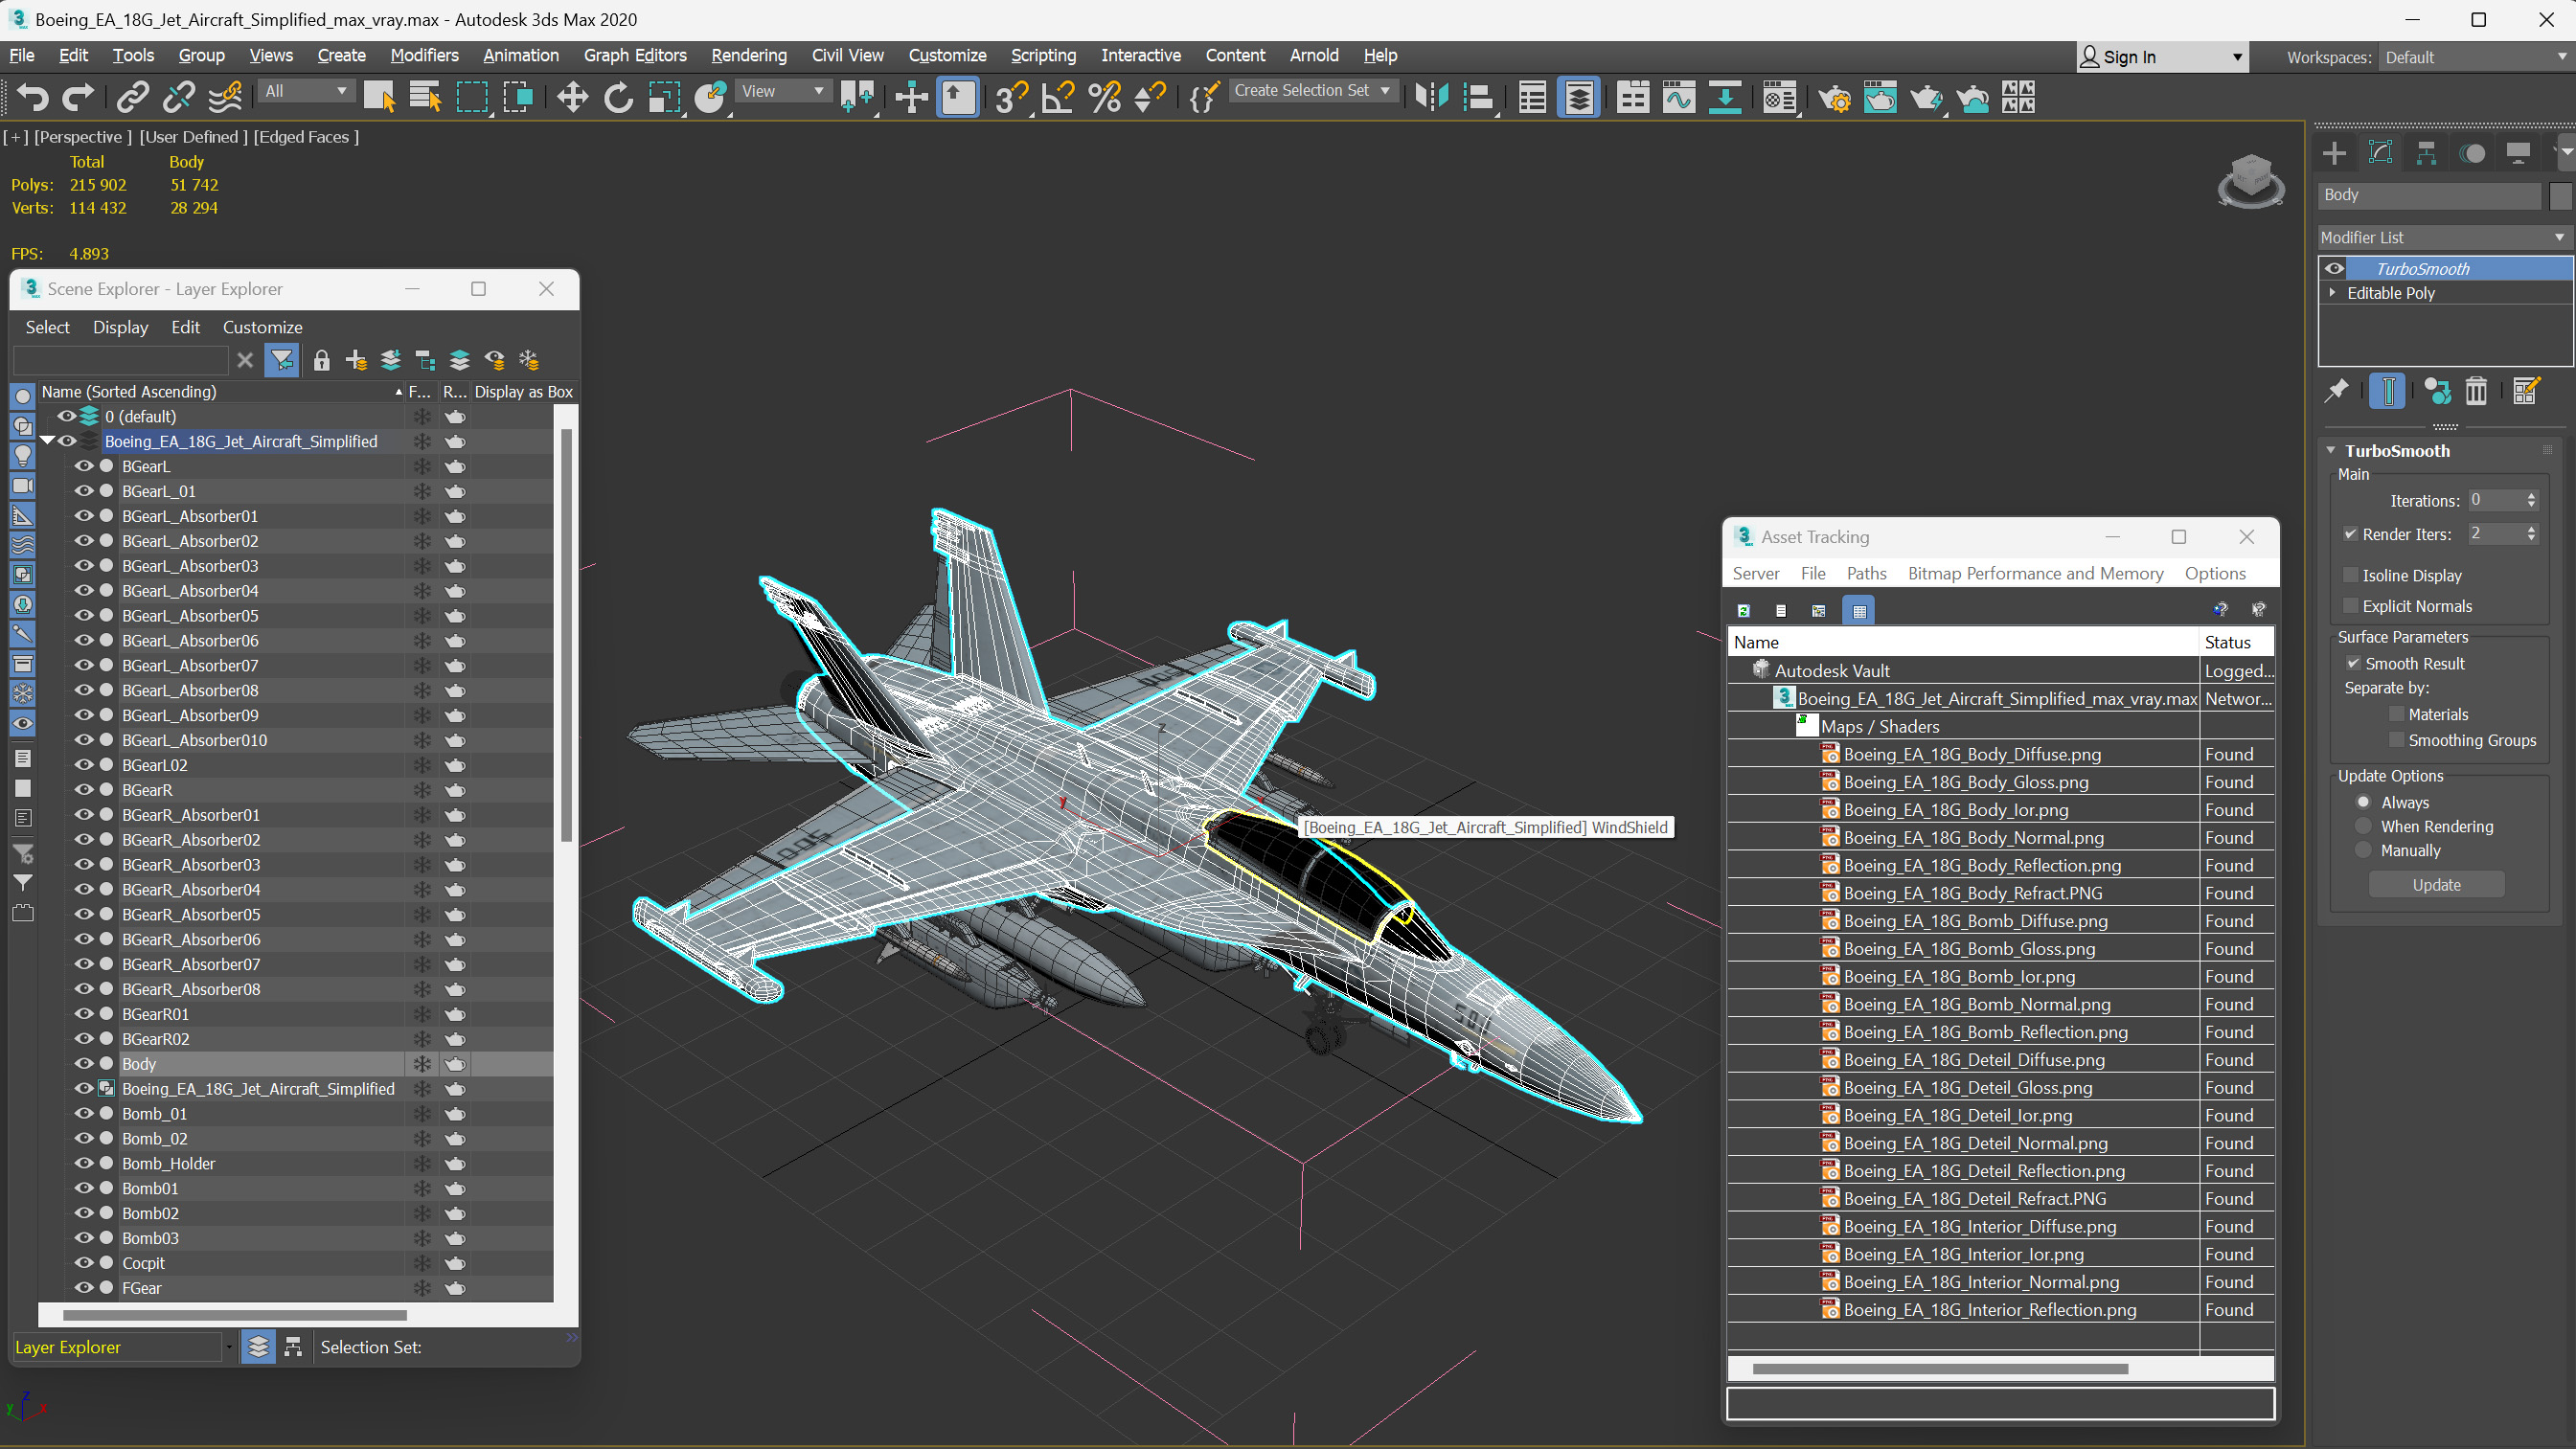Toggle Percent Snap in toolbar
This screenshot has height=1449, width=2576.
[1104, 97]
